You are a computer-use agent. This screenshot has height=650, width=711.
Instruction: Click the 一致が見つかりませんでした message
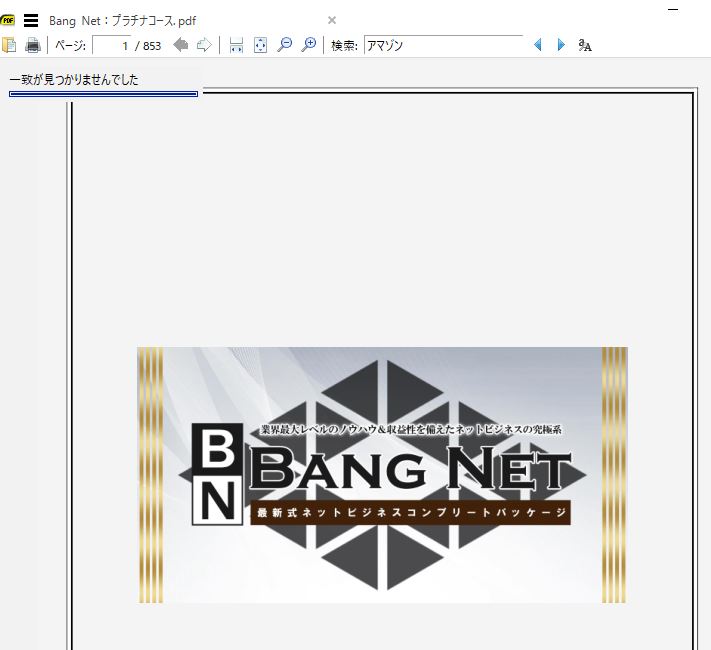pyautogui.click(x=74, y=80)
